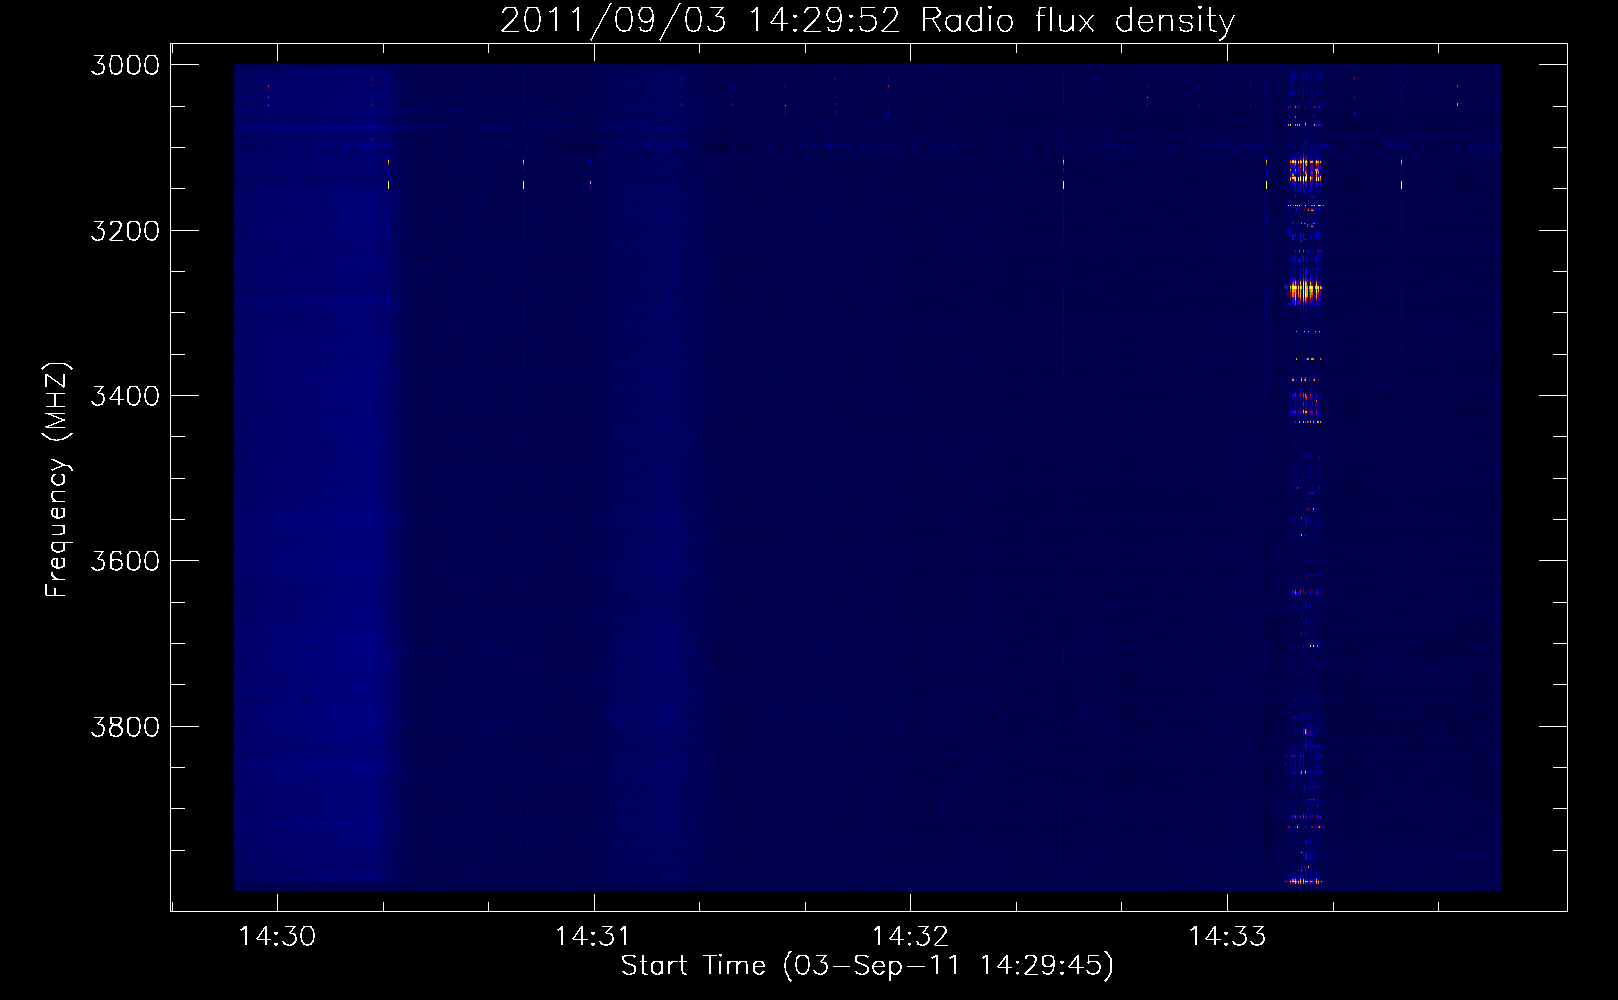Click the 14:31 time tick label
Image resolution: width=1618 pixels, height=1000 pixels.
point(594,936)
